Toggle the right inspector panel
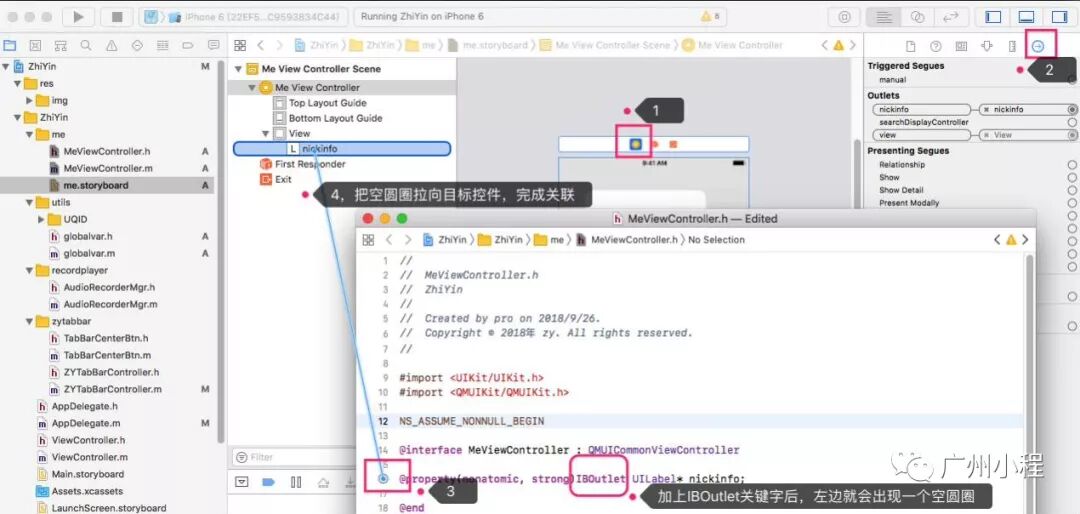This screenshot has width=1080, height=514. [1059, 17]
